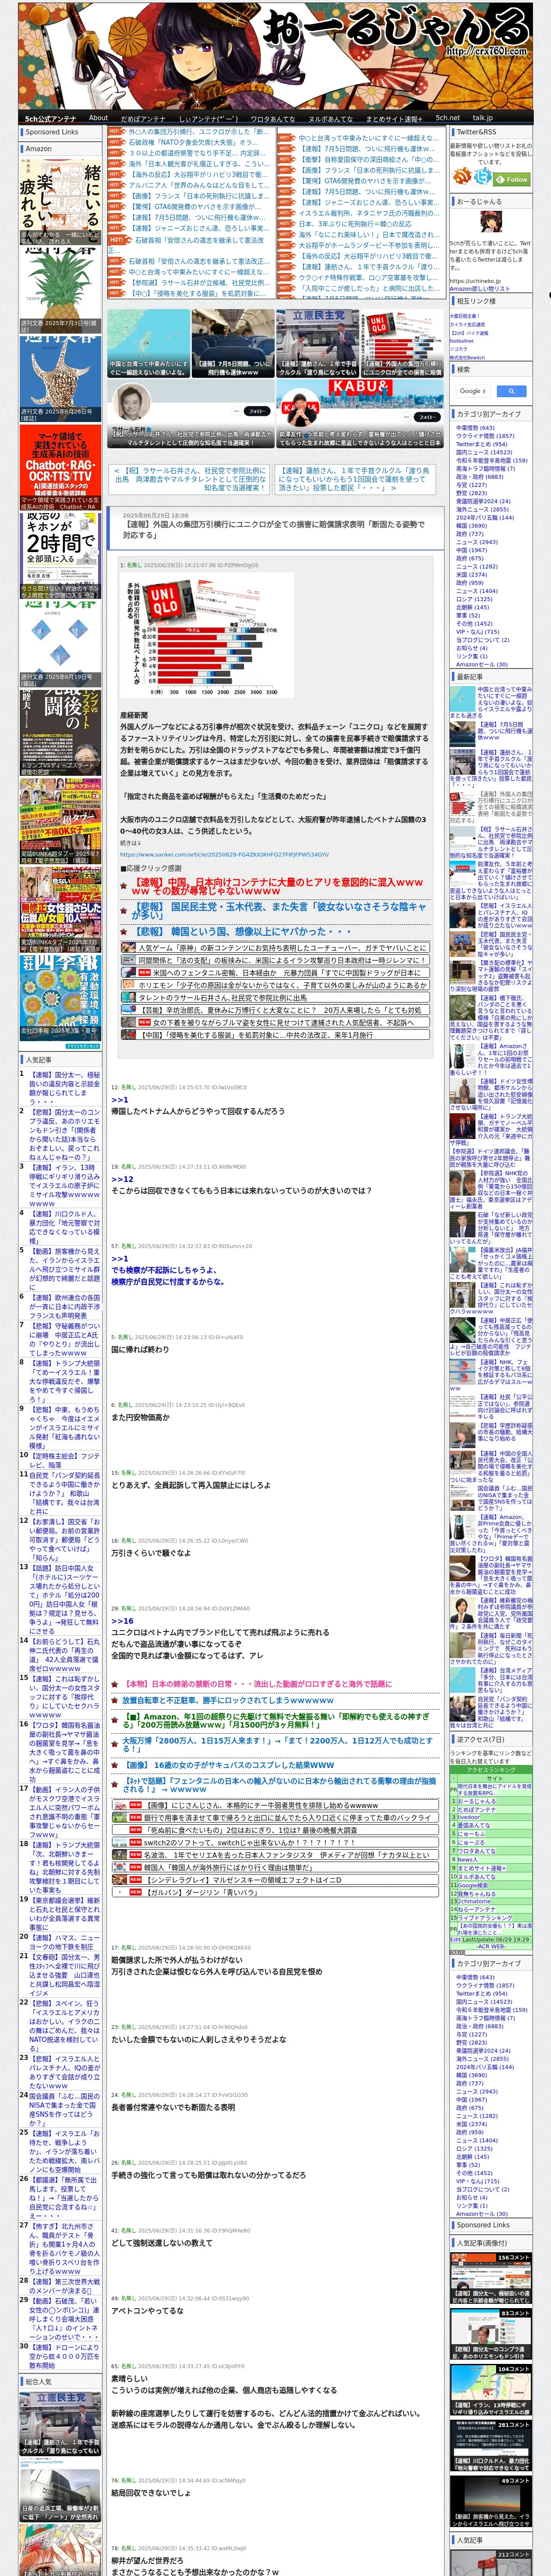The height and width of the screenshot is (2576, 551).
Task: Open next article link 蓮舫さん、1年で手首クルクル
Action: tap(354, 479)
